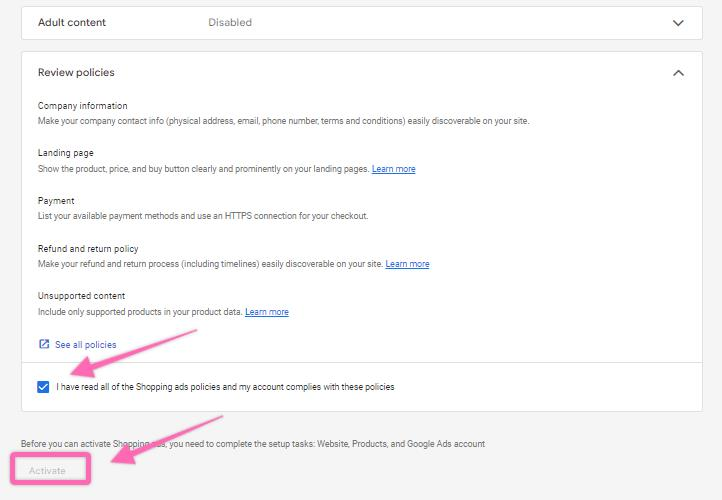Image resolution: width=722 pixels, height=500 pixels.
Task: Click the Landing page policy heading
Action: click(x=66, y=153)
